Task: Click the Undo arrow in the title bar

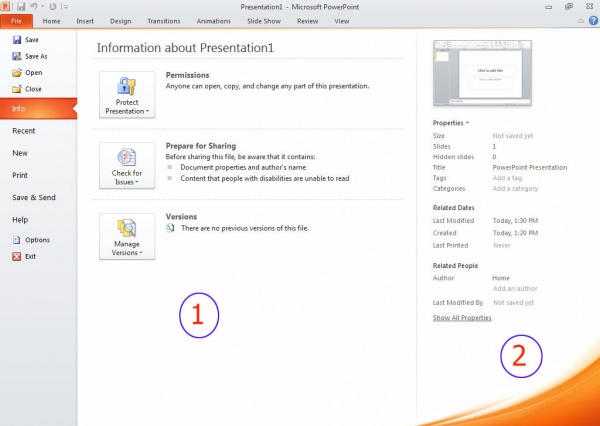Action: [34, 7]
